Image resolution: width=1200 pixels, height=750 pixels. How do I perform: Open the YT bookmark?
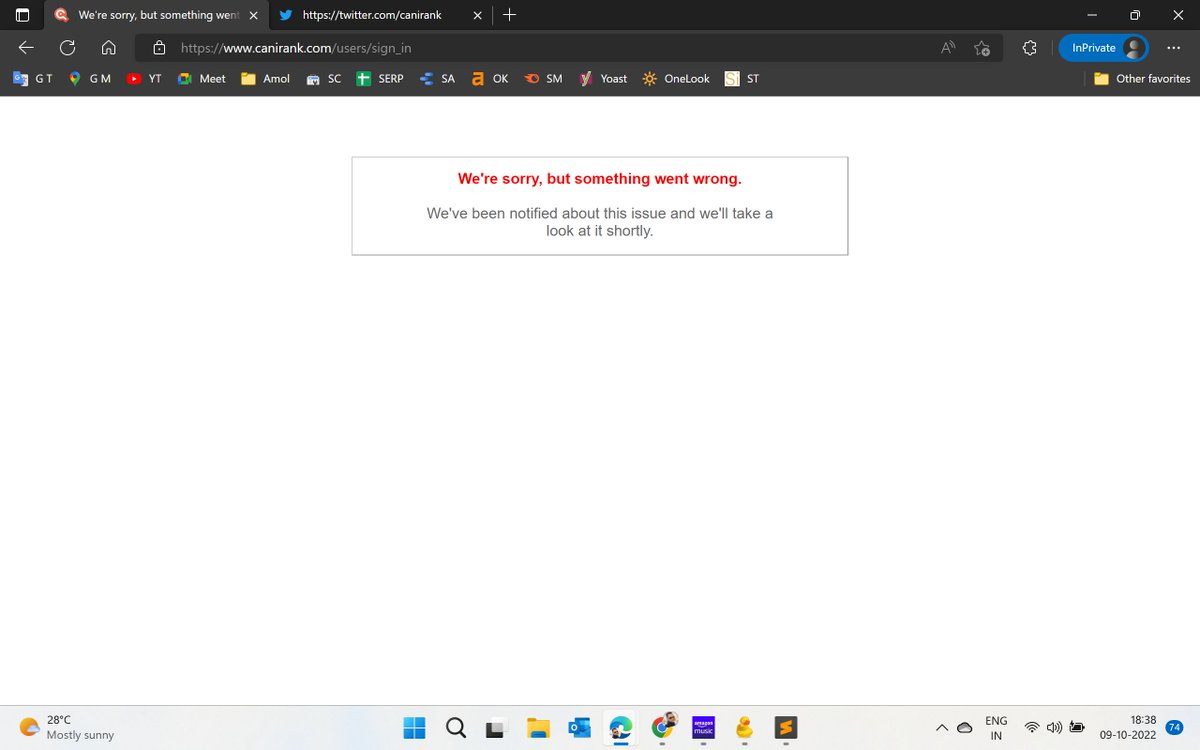tap(145, 78)
